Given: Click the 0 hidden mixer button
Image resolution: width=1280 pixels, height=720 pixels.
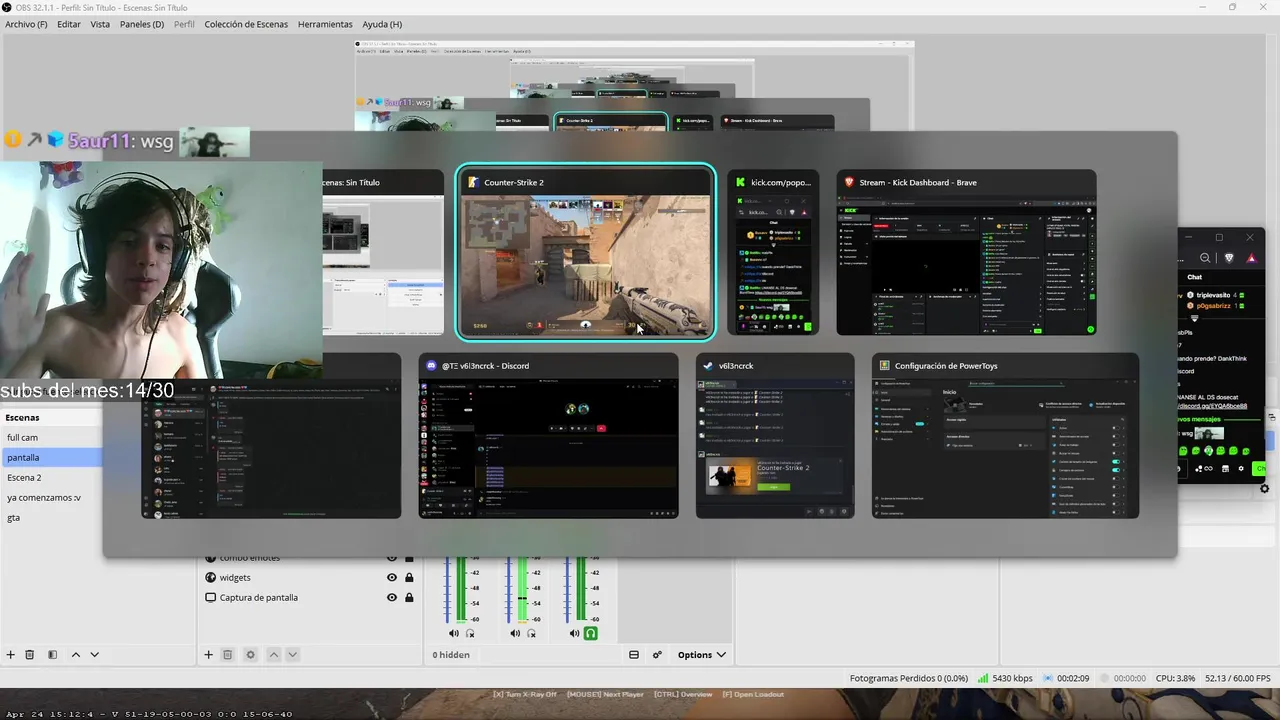Looking at the screenshot, I should pyautogui.click(x=451, y=655).
